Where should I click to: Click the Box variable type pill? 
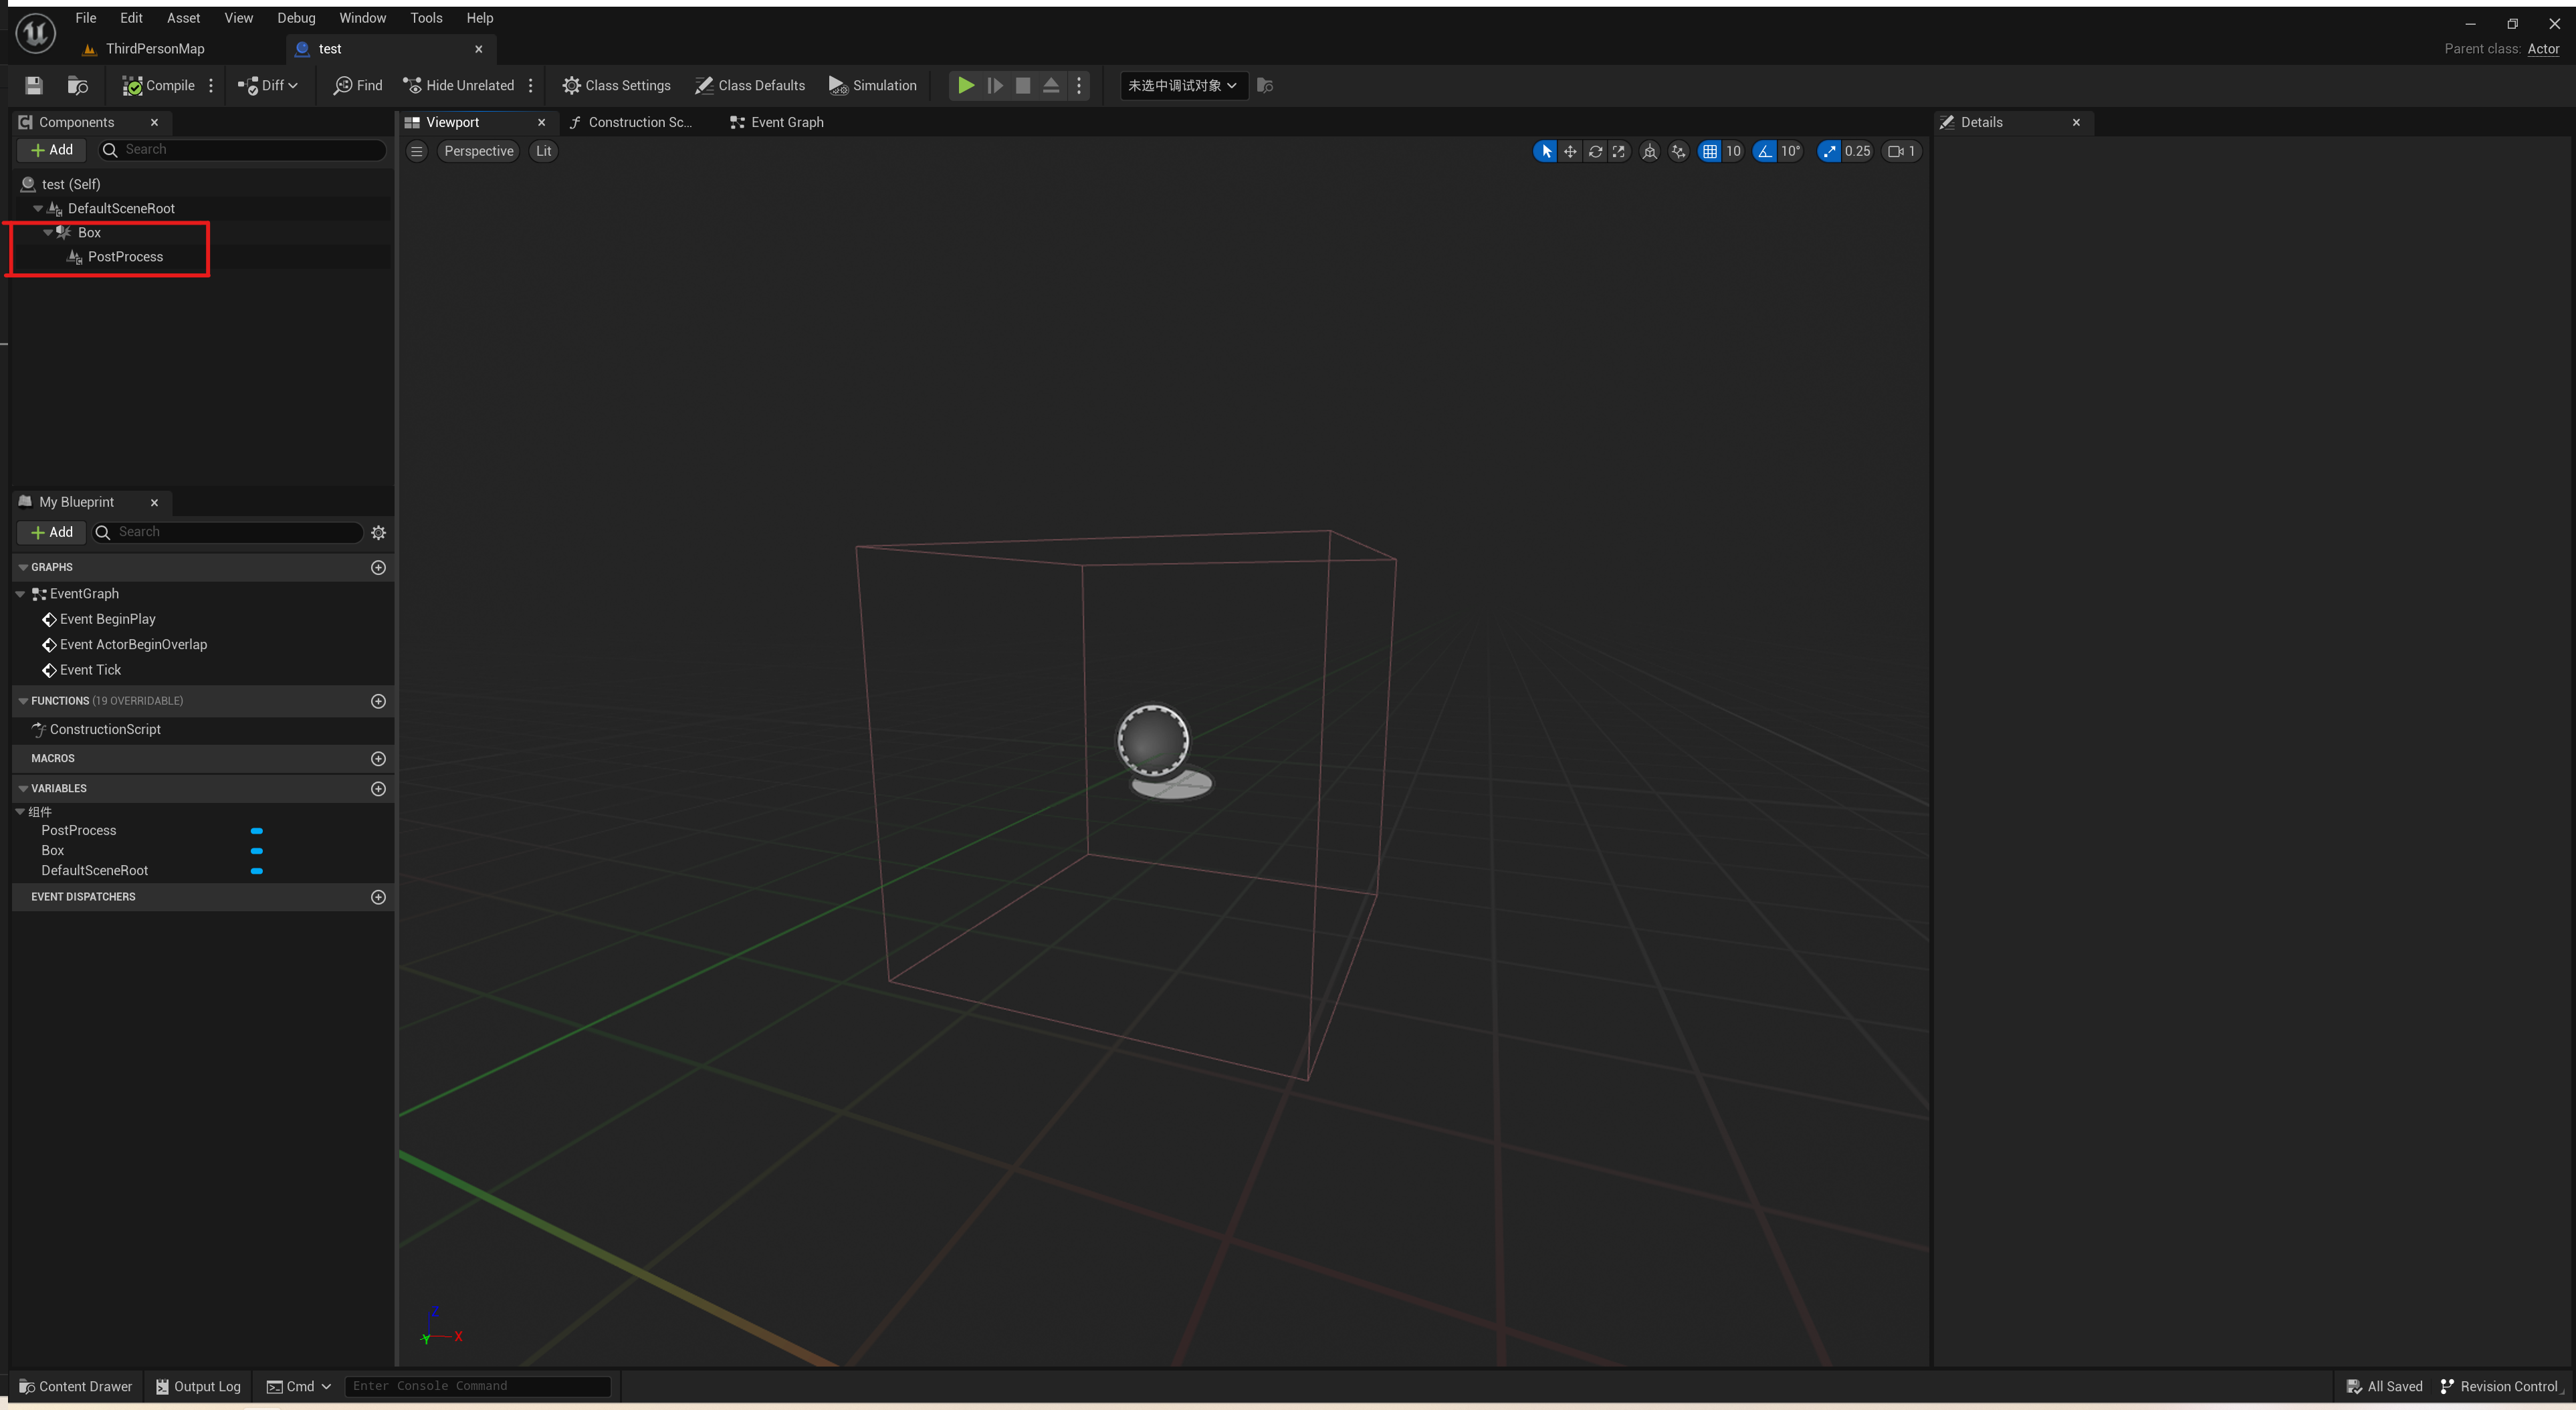click(x=257, y=851)
